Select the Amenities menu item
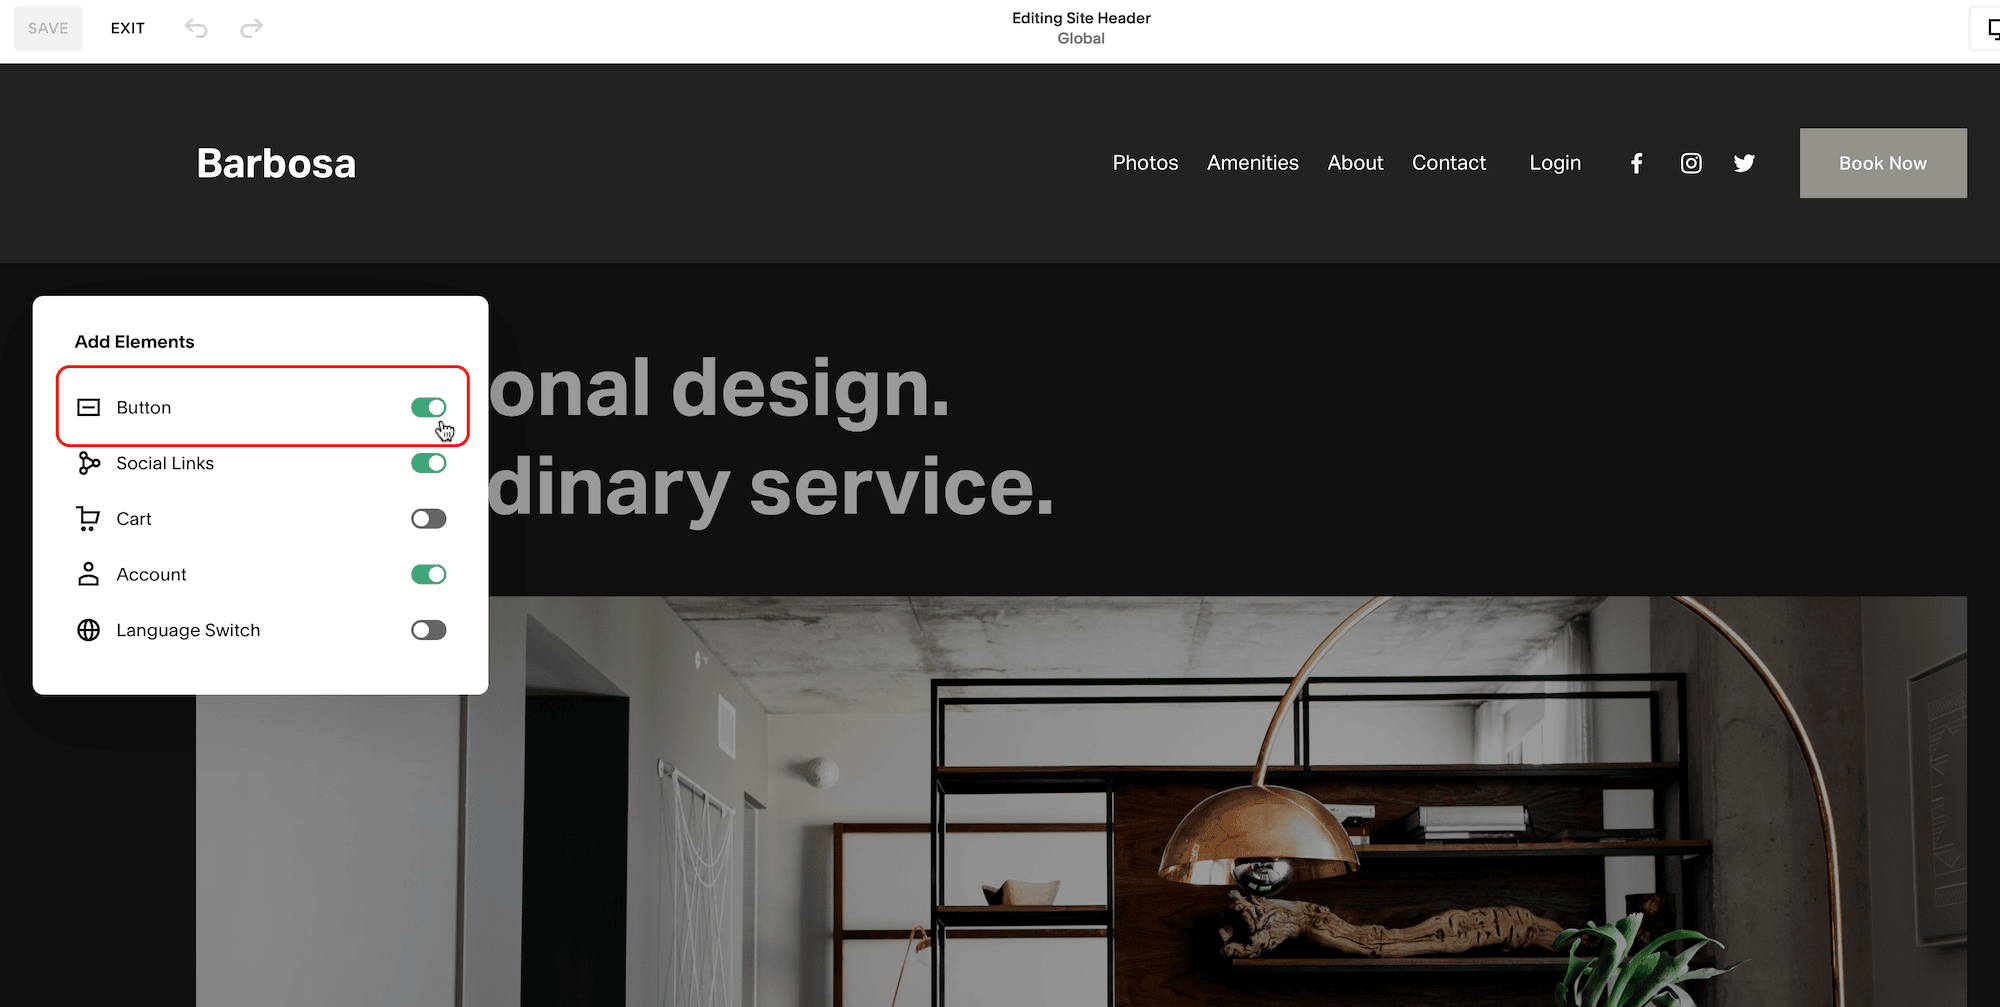Image resolution: width=2000 pixels, height=1007 pixels. [1252, 163]
